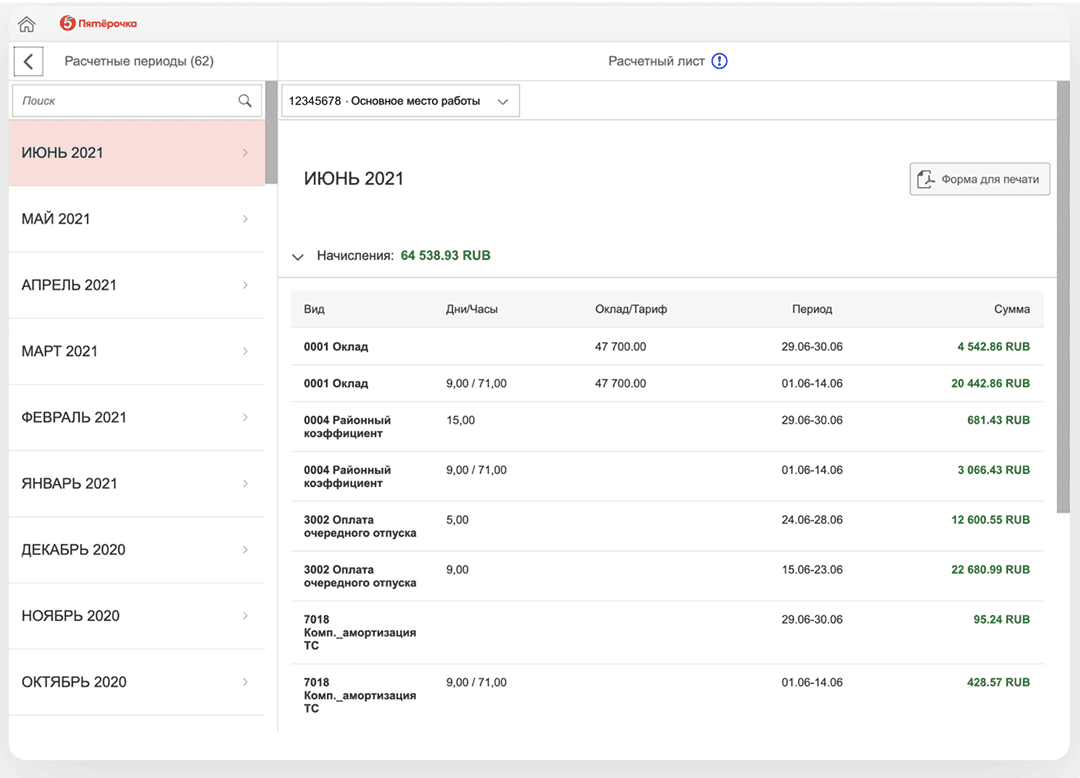
Task: Click the chevron on the ФЕВРАЛЬ 2021 row
Action: [x=245, y=417]
